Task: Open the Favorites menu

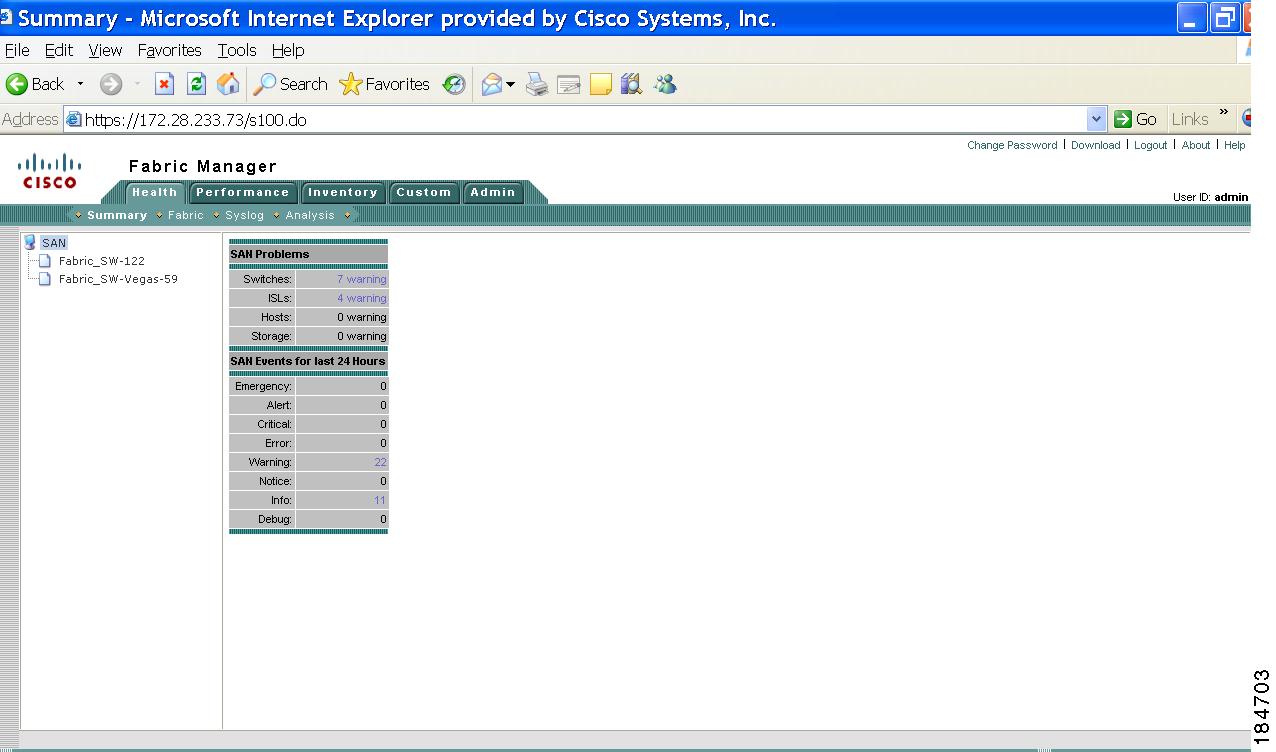Action: pyautogui.click(x=170, y=50)
